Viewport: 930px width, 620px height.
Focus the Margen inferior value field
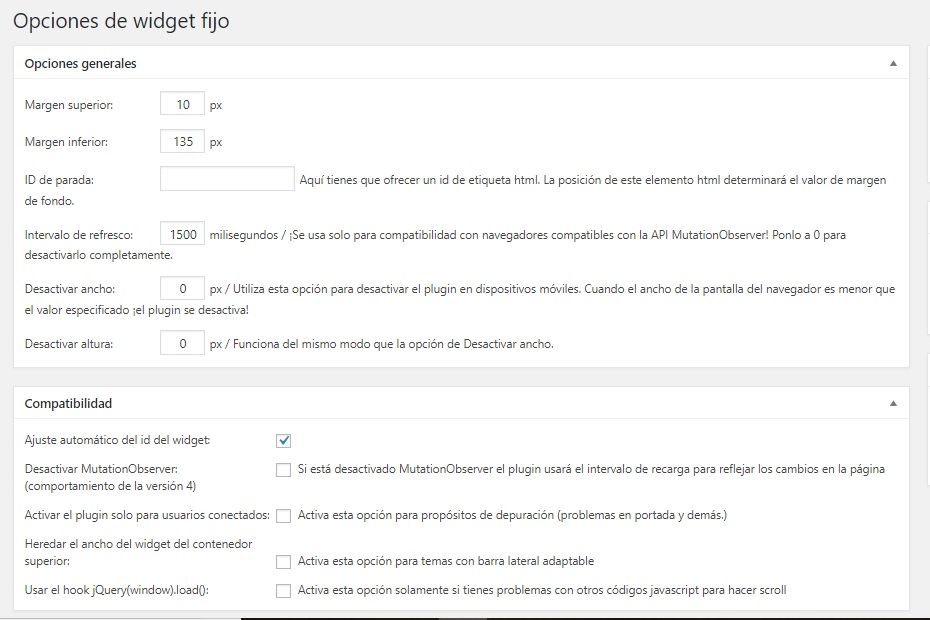(x=182, y=141)
